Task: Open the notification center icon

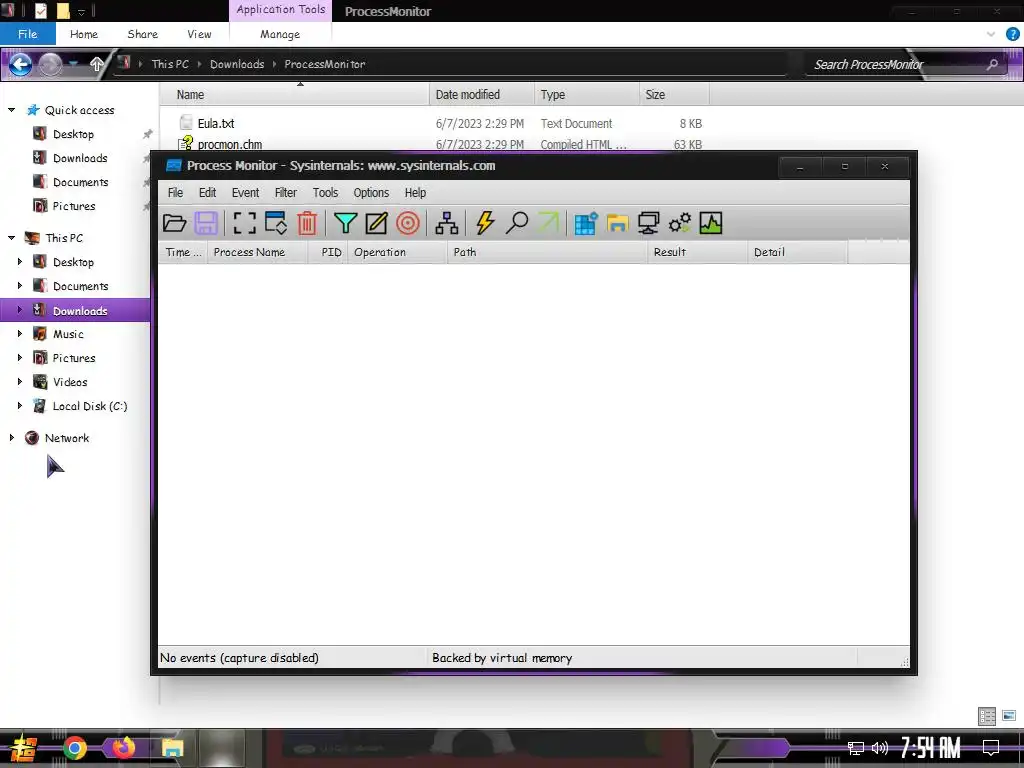Action: point(991,748)
